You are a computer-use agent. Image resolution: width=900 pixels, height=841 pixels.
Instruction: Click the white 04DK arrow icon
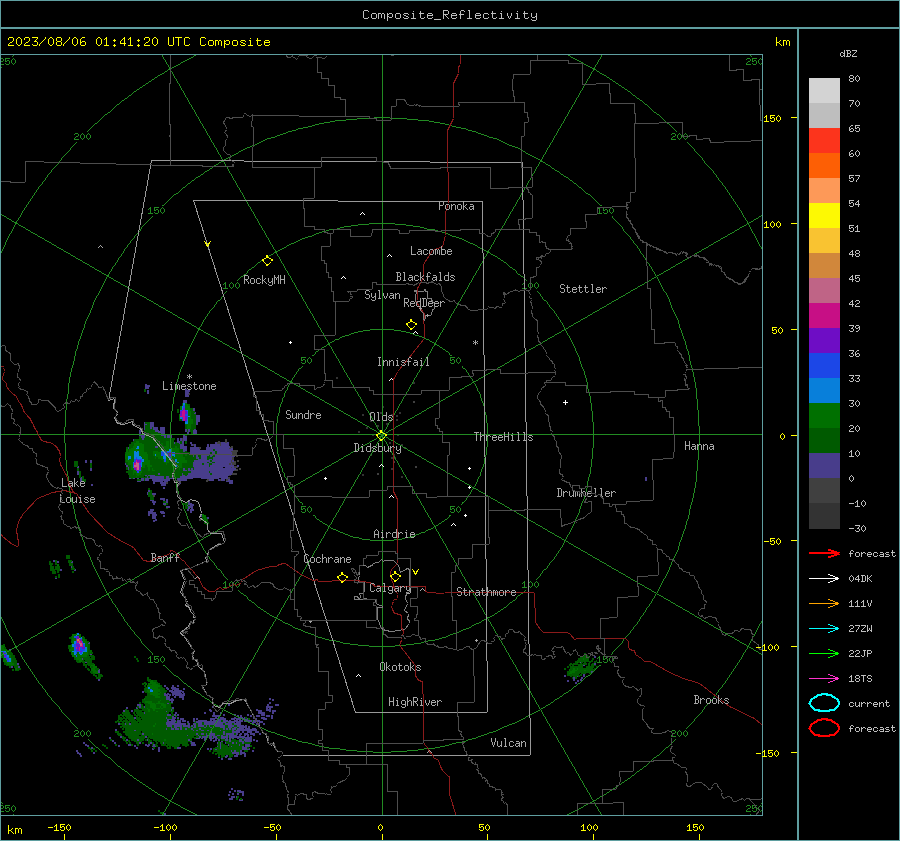(824, 579)
